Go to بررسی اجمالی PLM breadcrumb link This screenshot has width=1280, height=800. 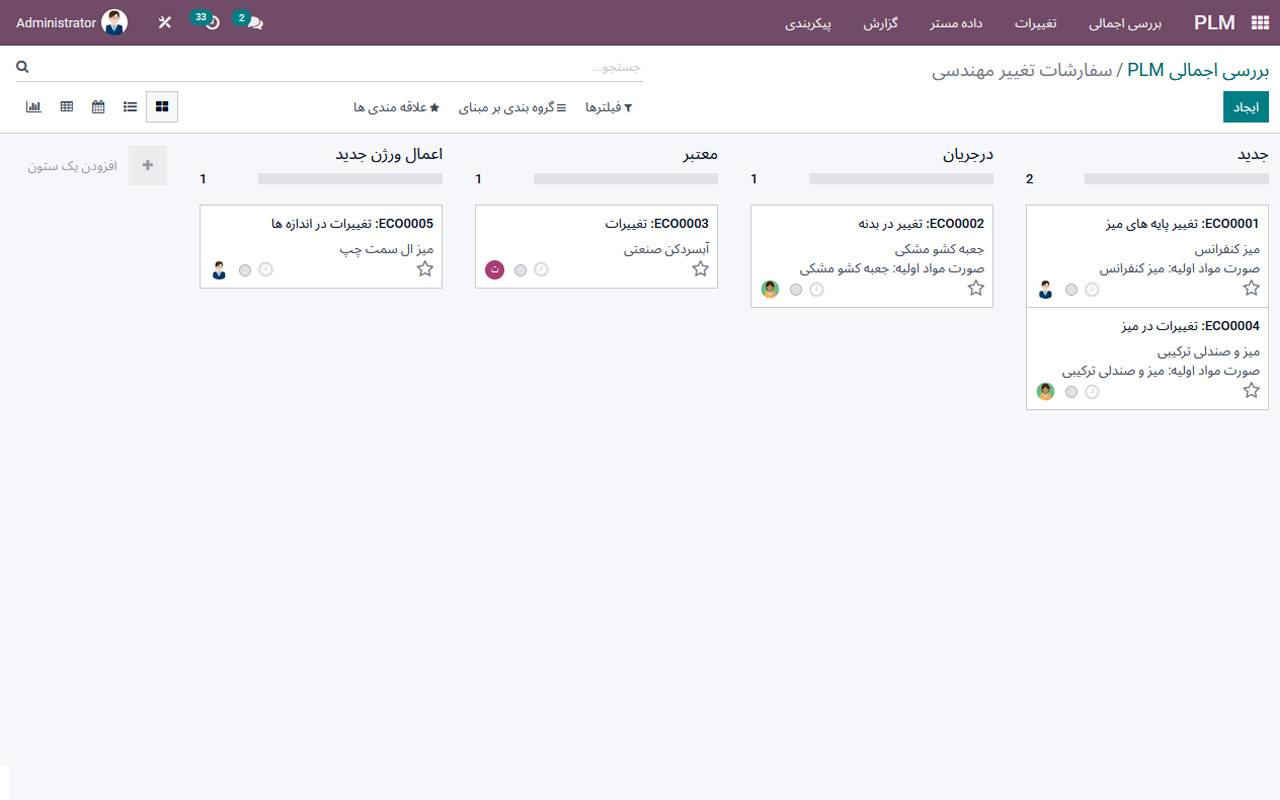[x=1198, y=71]
